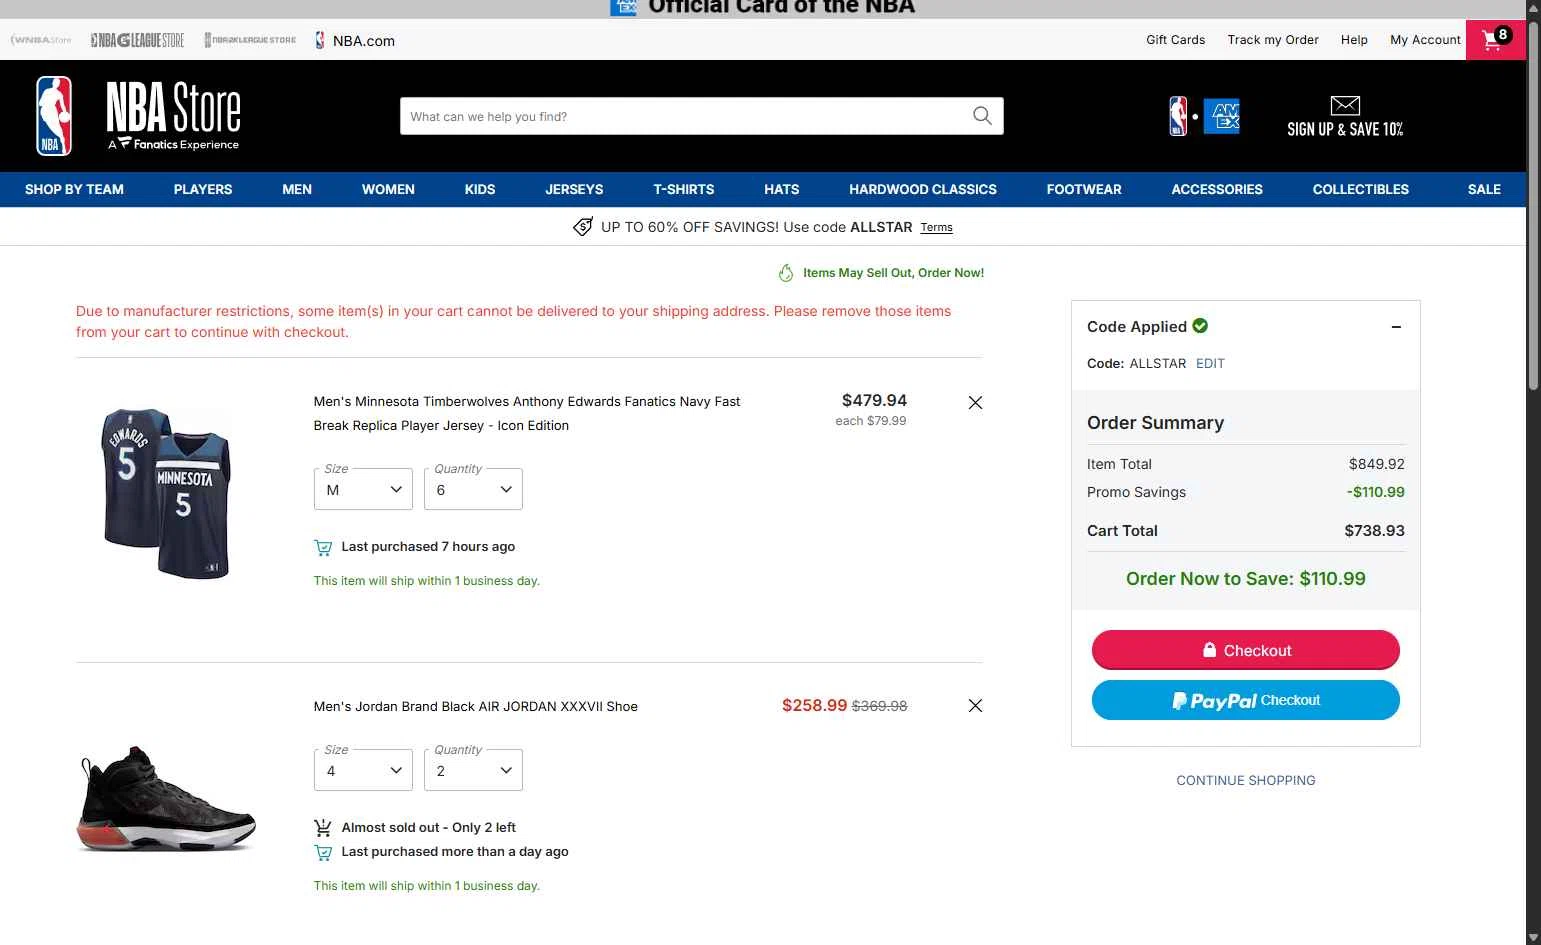Viewport: 1541px width, 945px height.
Task: Open the Hats menu
Action: [782, 189]
